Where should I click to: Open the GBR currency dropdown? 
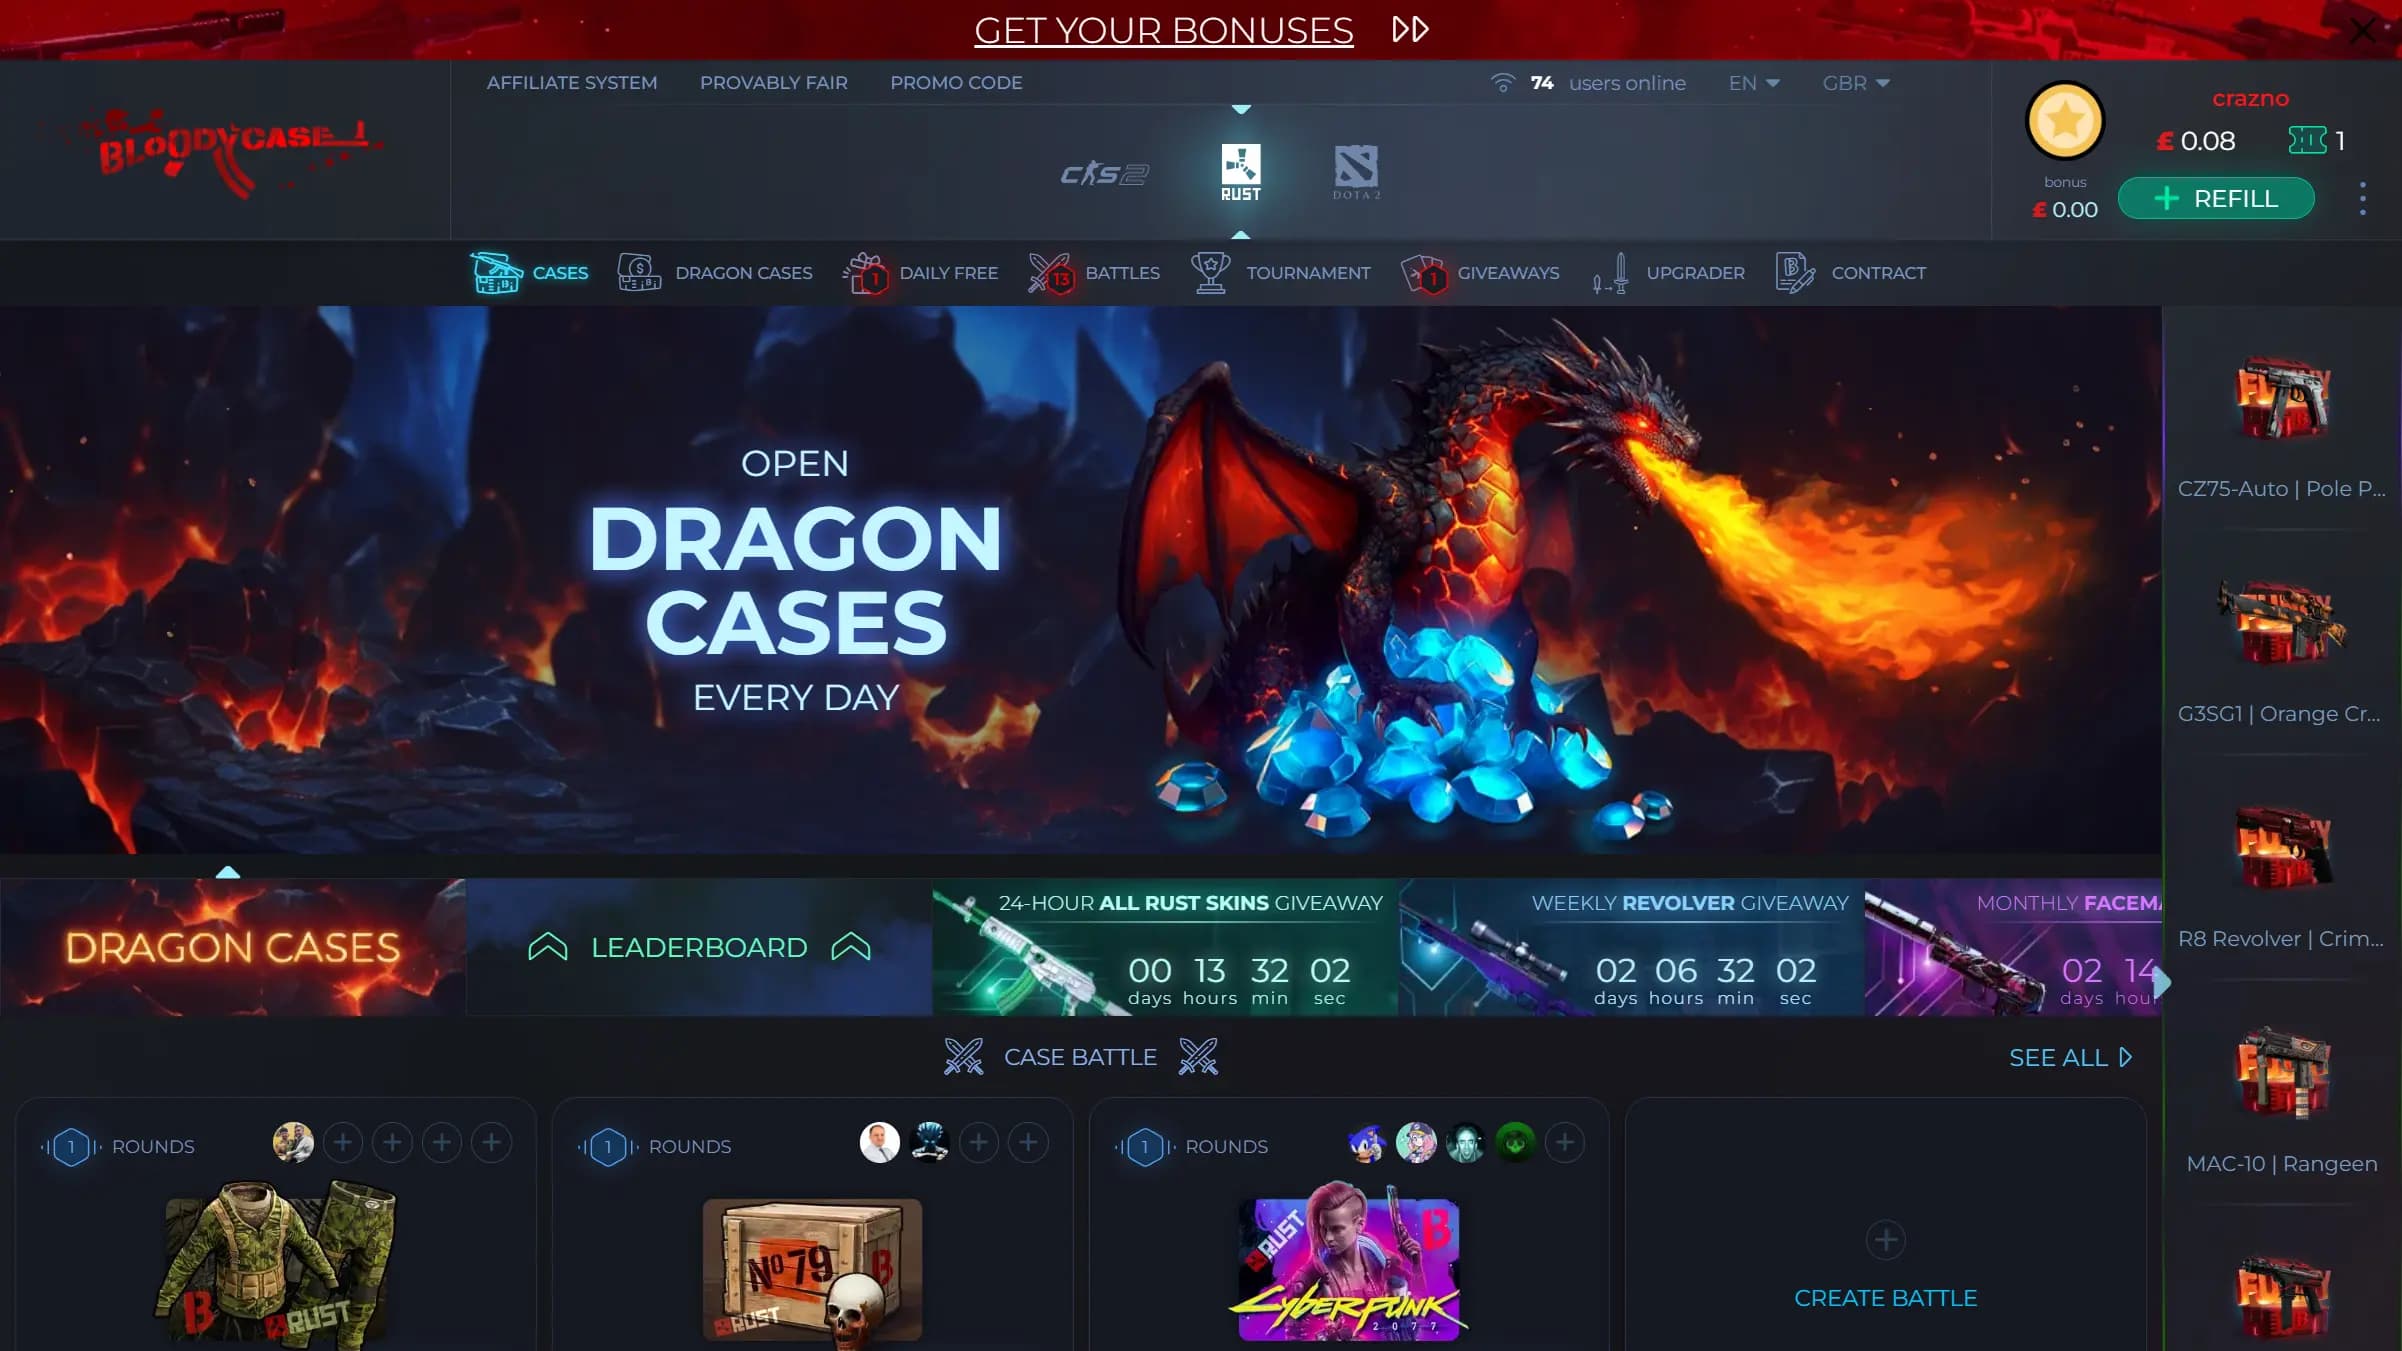[x=1856, y=83]
